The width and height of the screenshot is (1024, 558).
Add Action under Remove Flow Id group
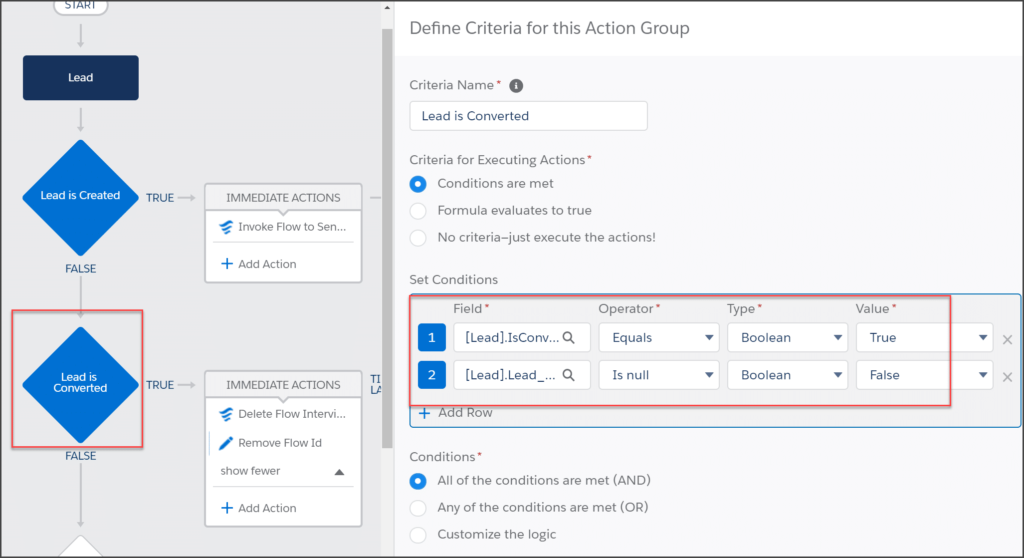[x=259, y=508]
